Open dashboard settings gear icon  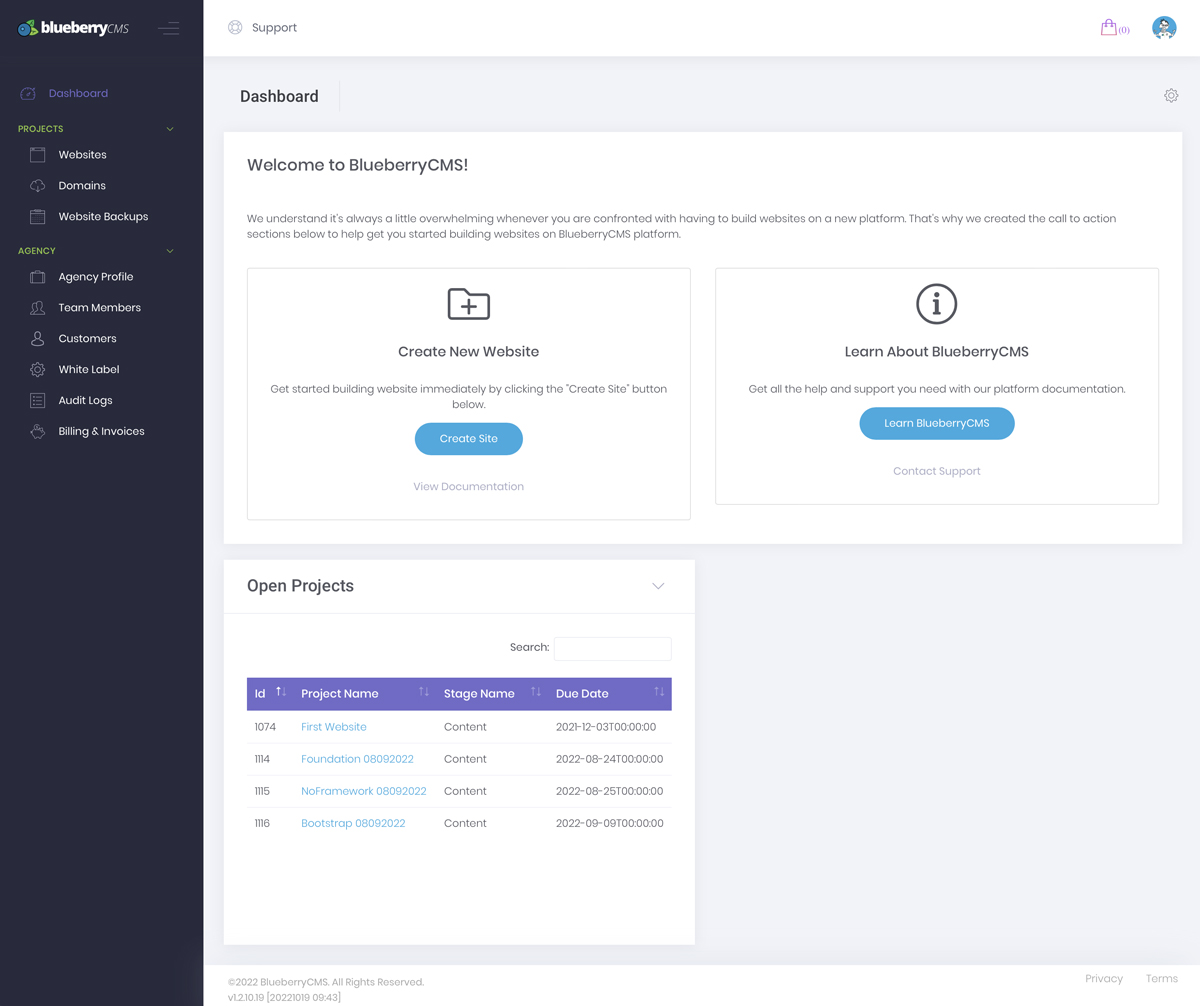[1171, 96]
